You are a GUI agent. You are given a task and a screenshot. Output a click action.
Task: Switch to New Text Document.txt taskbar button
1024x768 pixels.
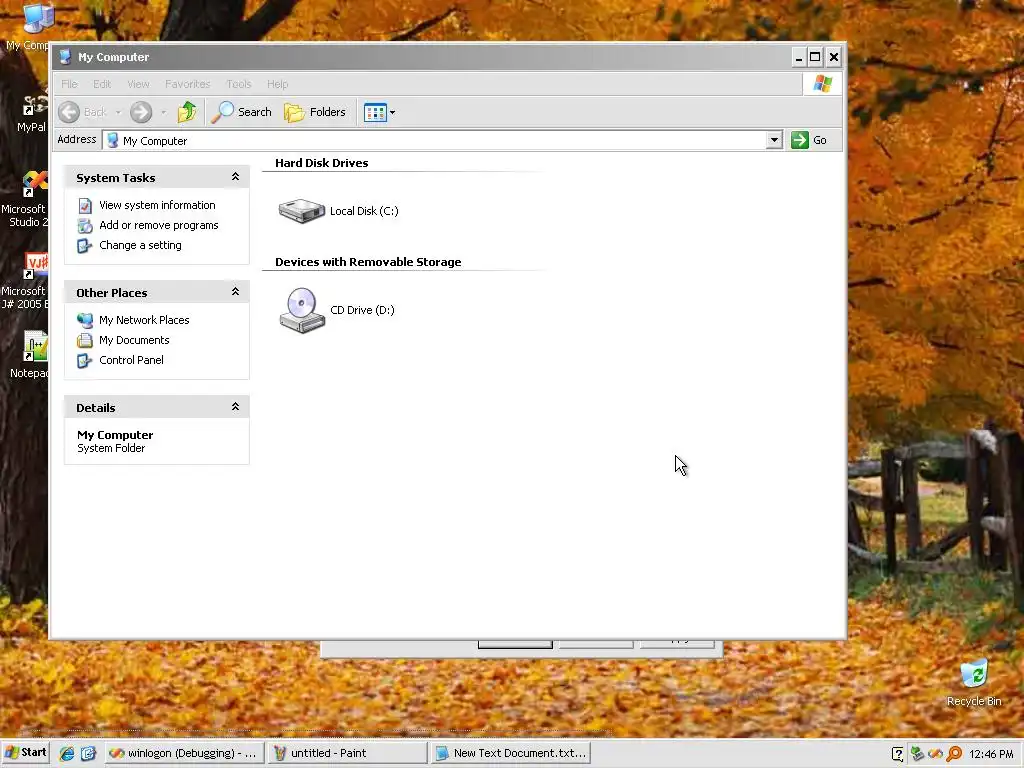510,753
